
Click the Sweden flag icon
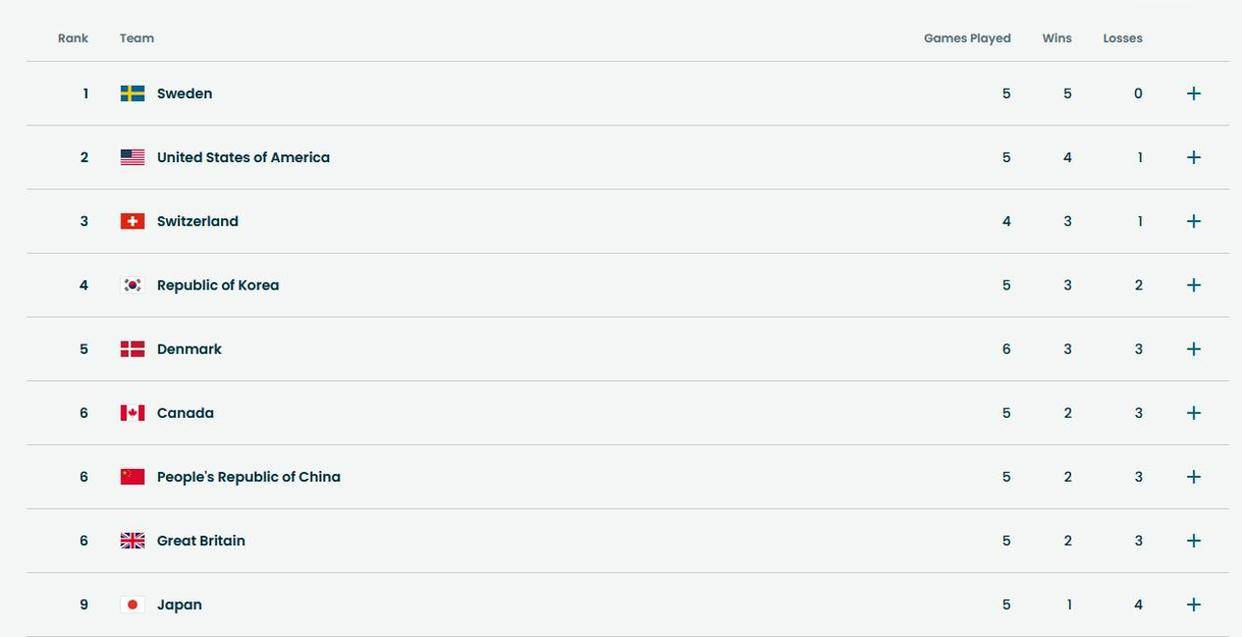(132, 94)
